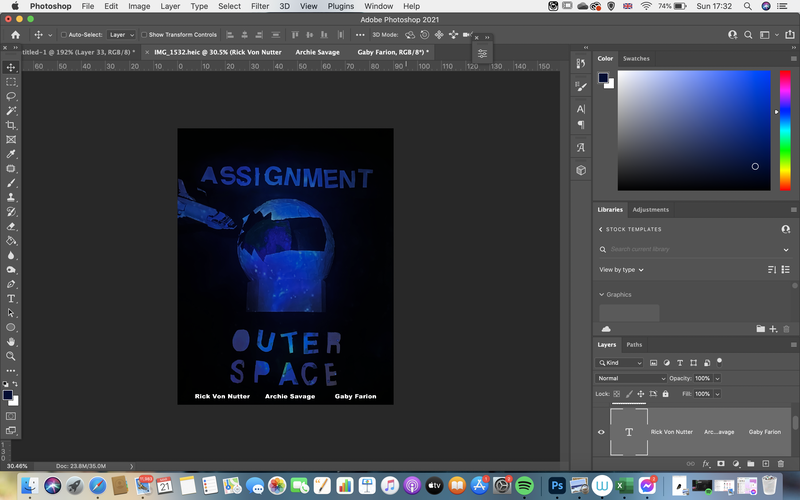Select the Horizontal Type tool
The width and height of the screenshot is (800, 500).
click(x=11, y=298)
